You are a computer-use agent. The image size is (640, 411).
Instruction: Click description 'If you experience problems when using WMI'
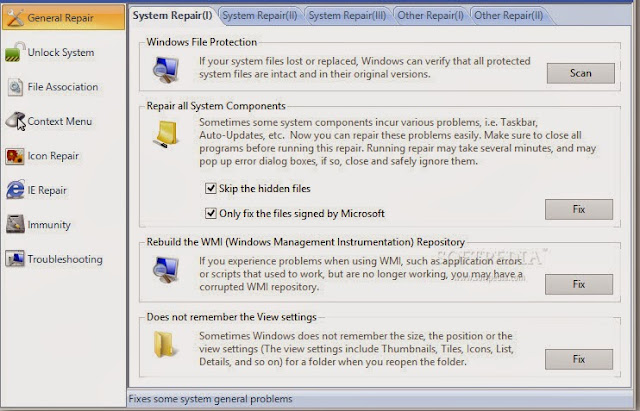coord(361,274)
